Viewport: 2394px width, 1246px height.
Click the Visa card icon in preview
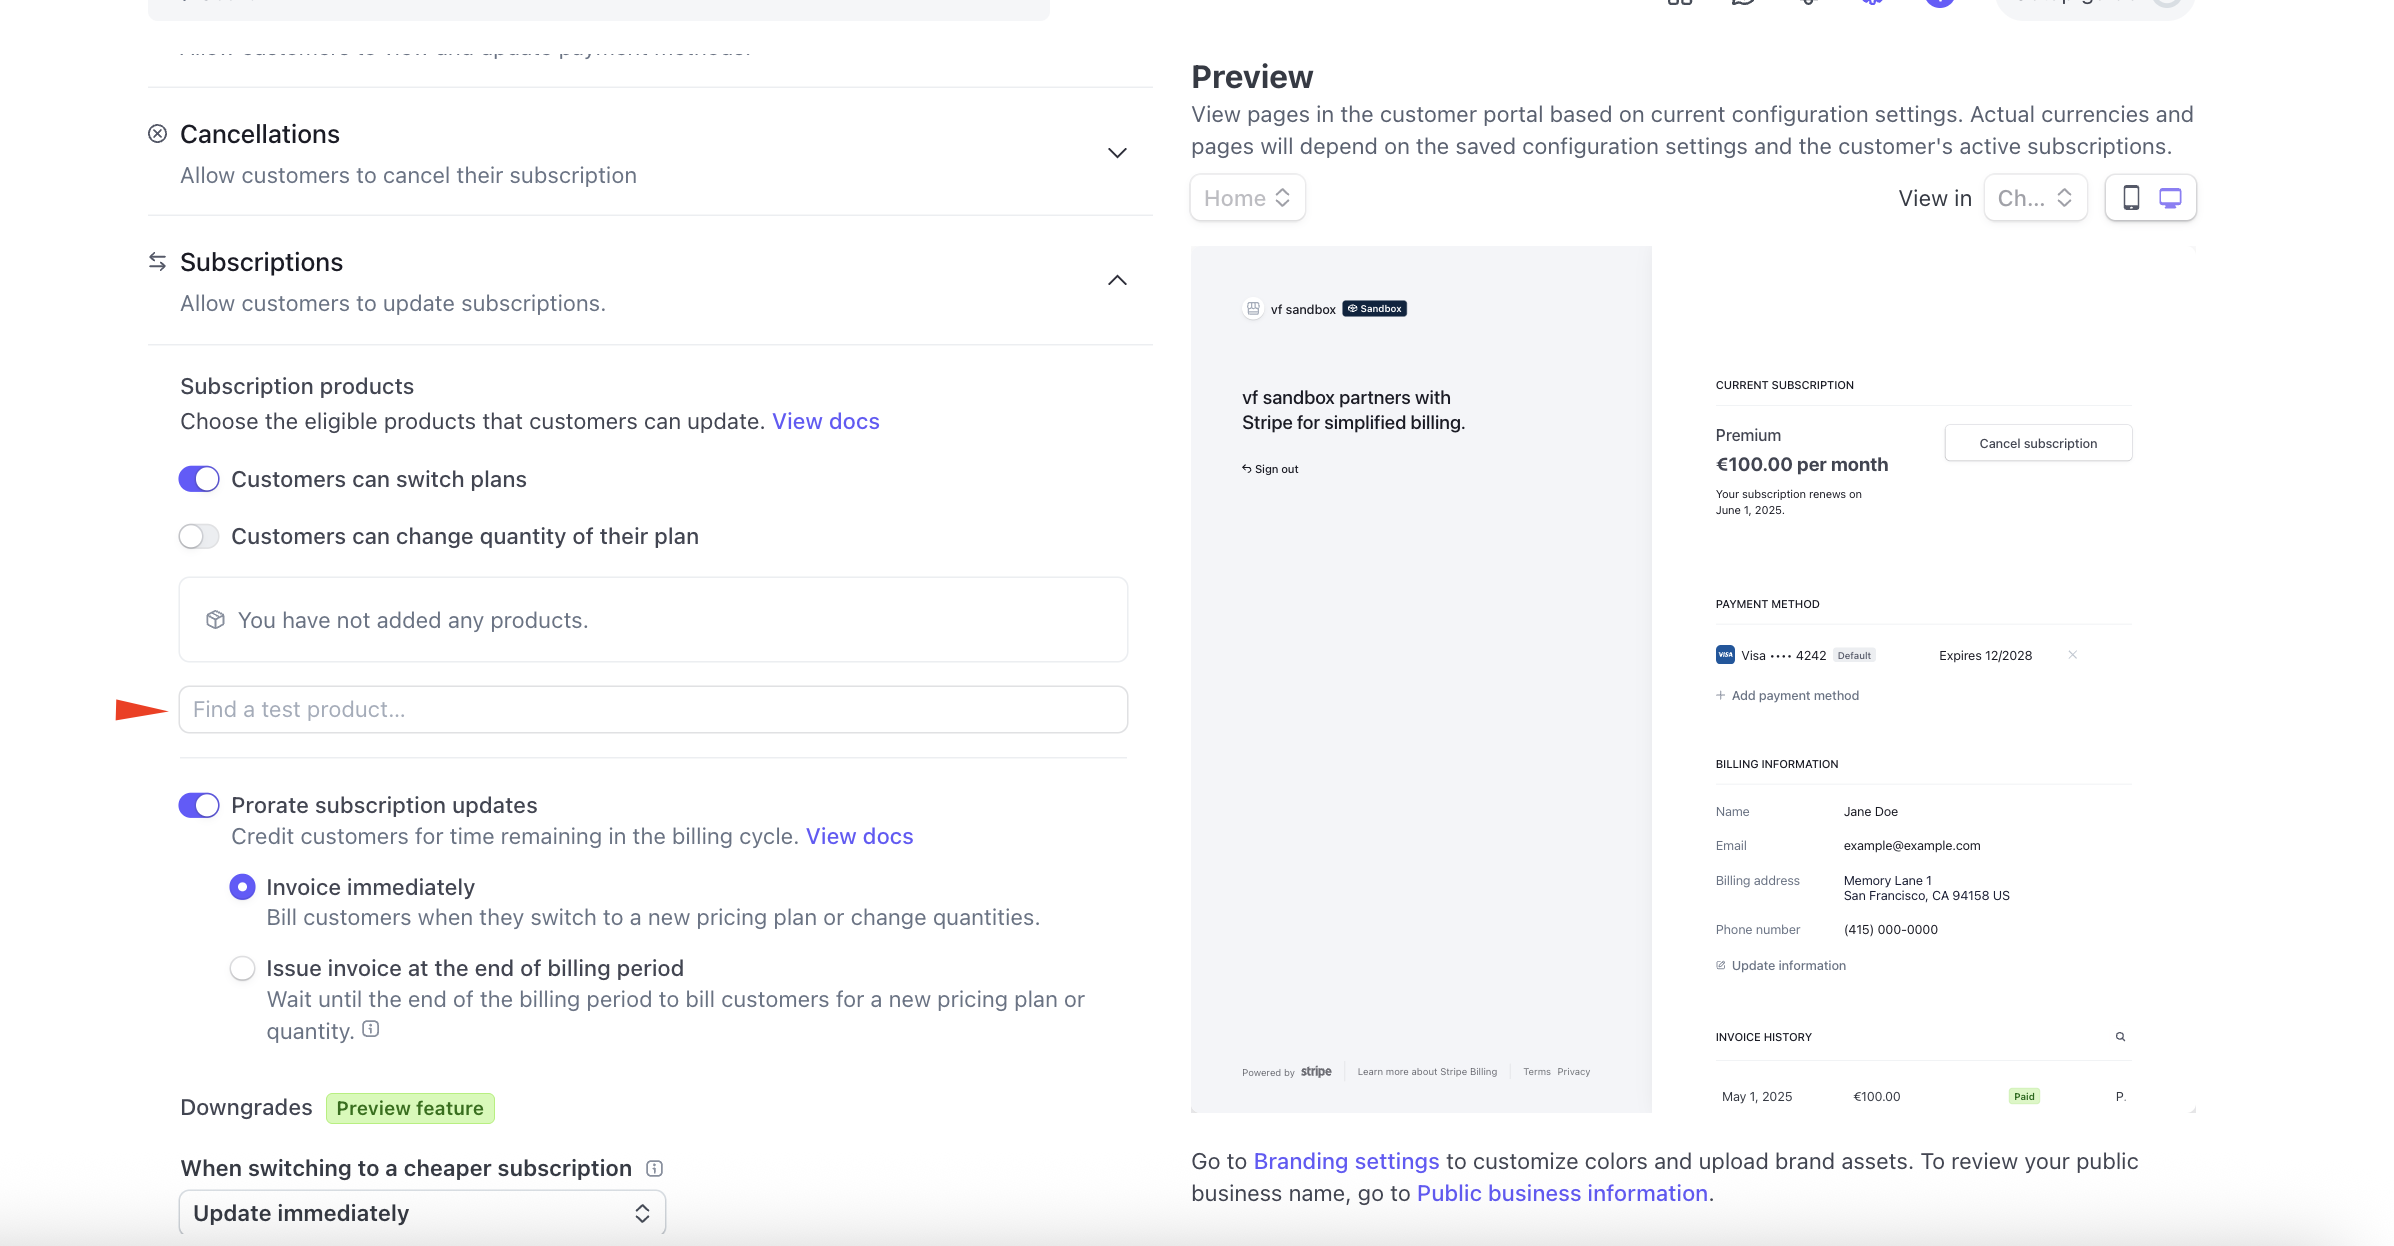tap(1725, 655)
